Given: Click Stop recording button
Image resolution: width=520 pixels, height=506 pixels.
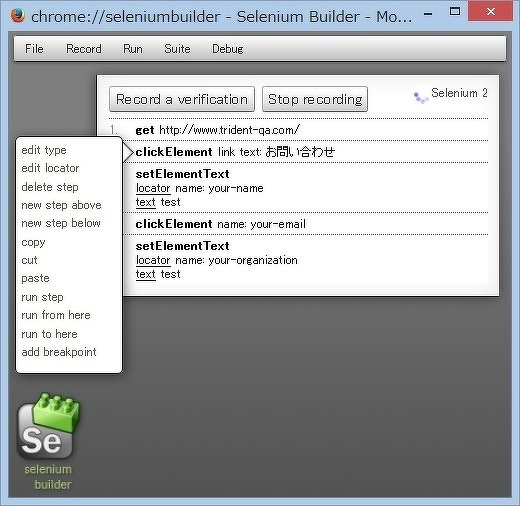Looking at the screenshot, I should point(315,99).
